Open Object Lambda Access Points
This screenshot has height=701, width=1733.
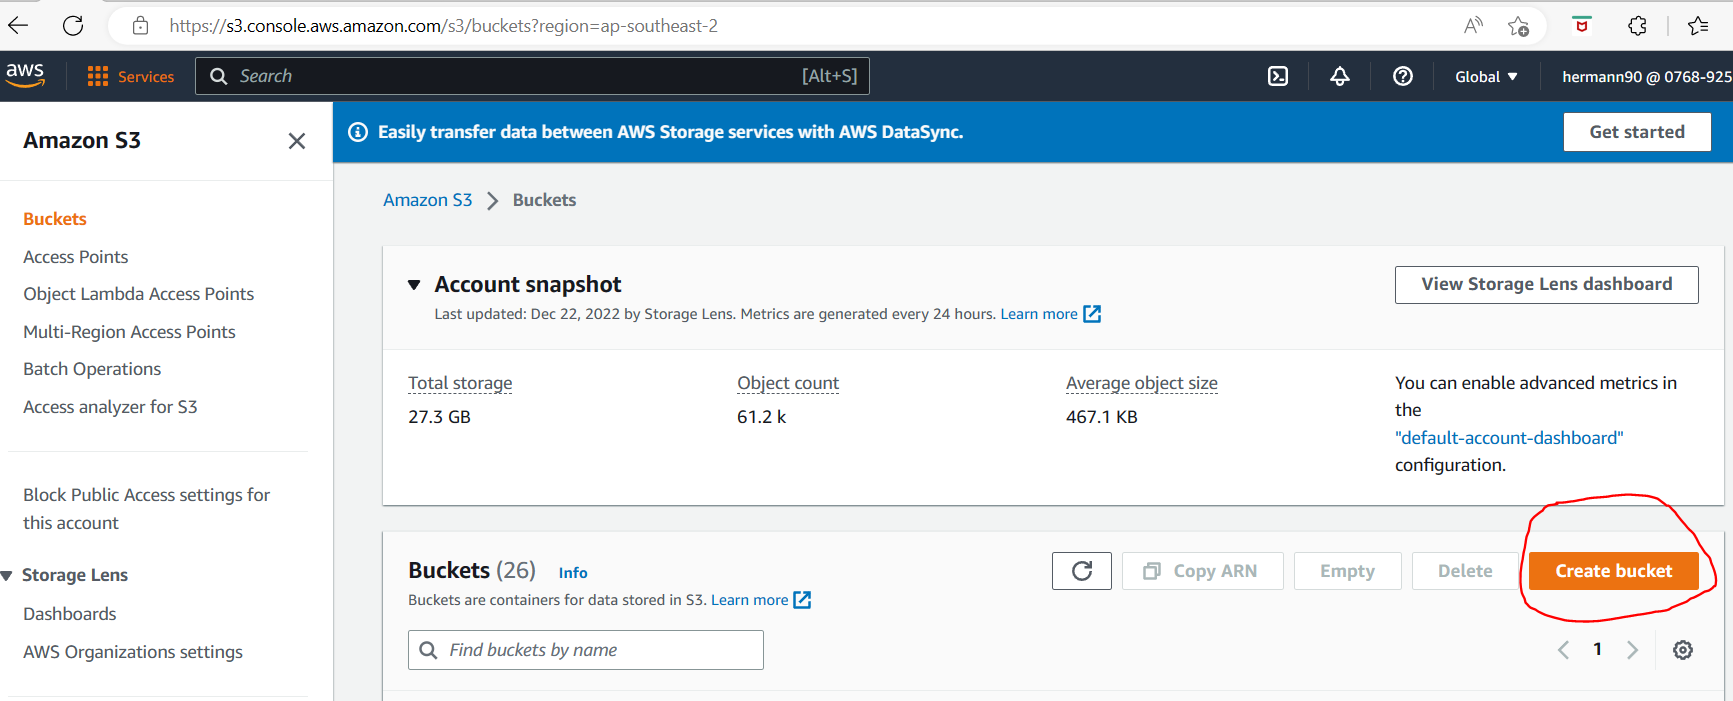click(139, 294)
